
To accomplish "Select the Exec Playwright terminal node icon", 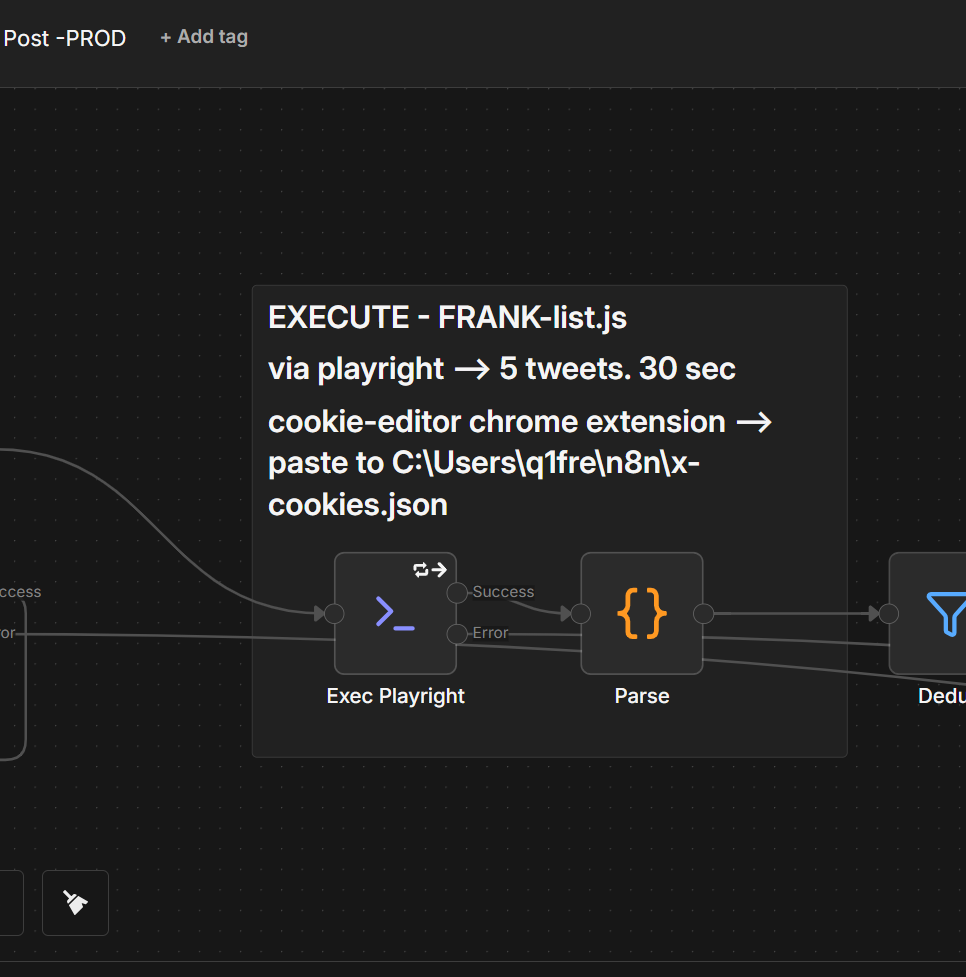I will pyautogui.click(x=395, y=613).
